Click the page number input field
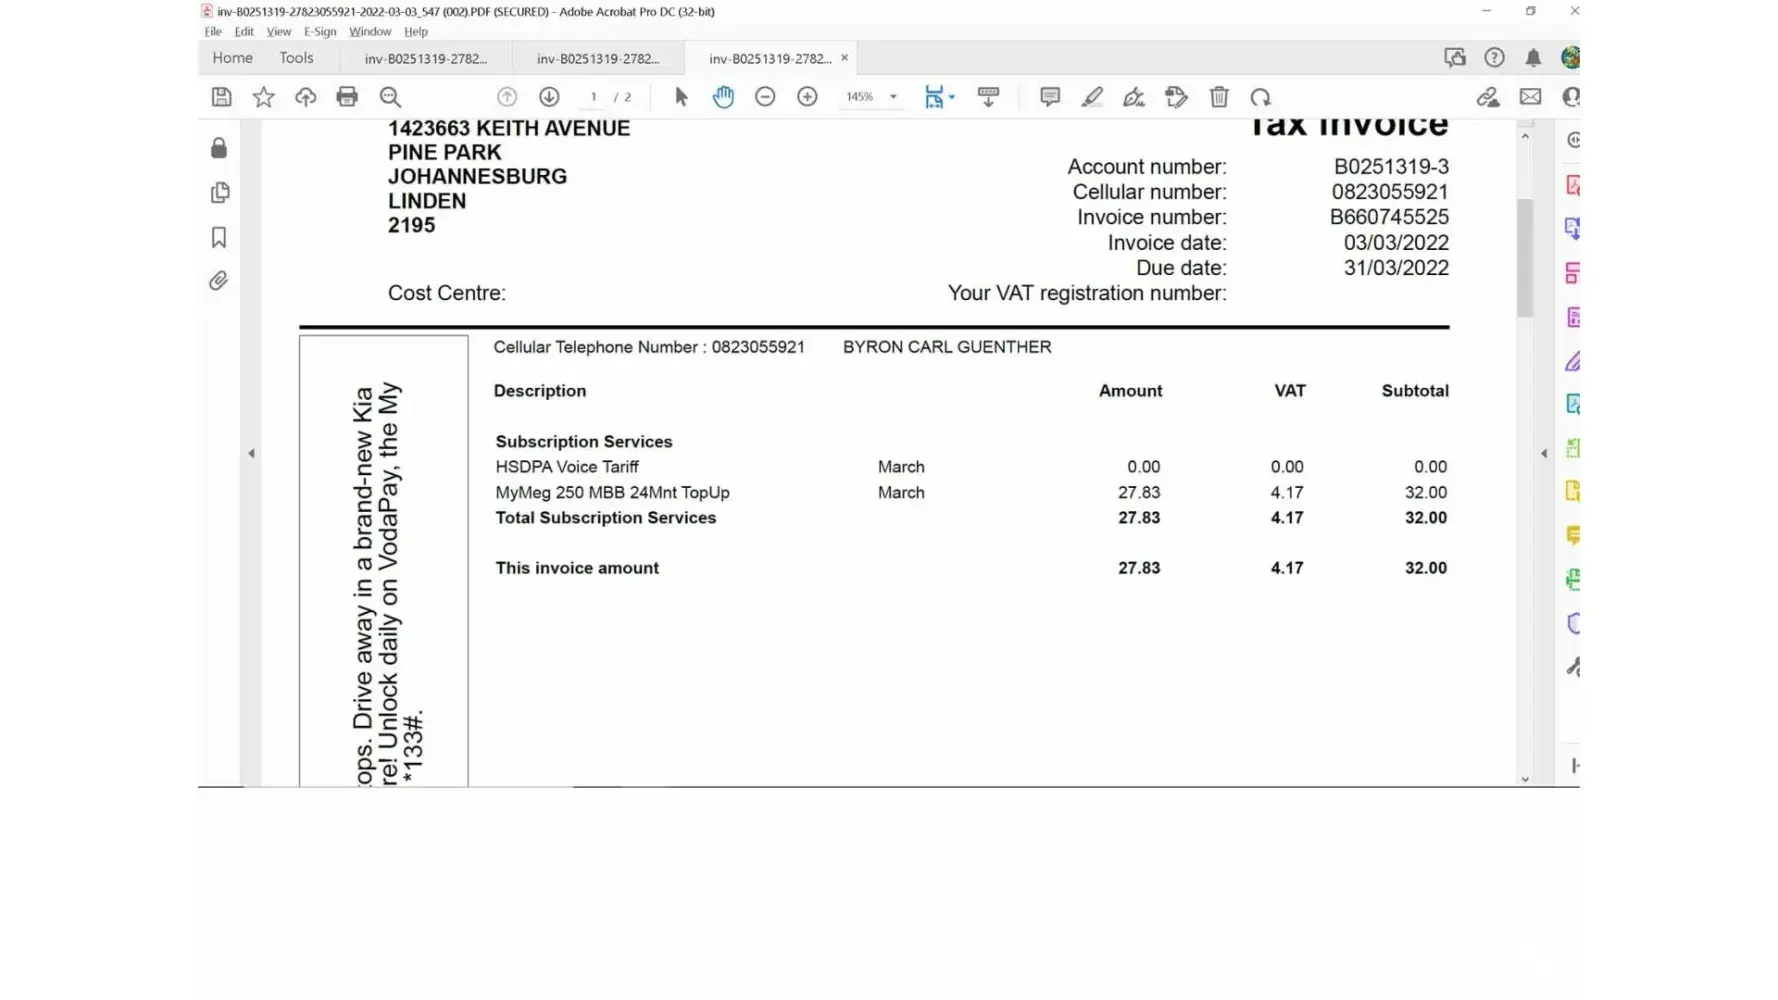Image resolution: width=1778 pixels, height=1000 pixels. [594, 97]
